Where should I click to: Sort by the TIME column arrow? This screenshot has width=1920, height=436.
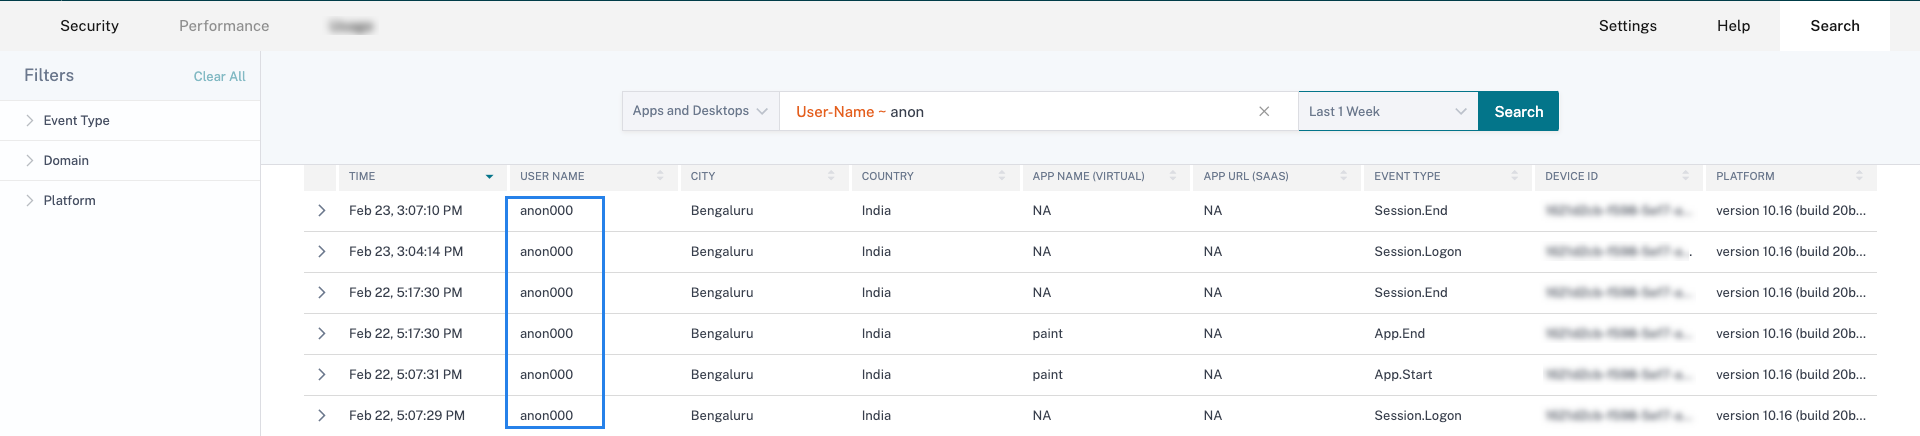tap(489, 177)
